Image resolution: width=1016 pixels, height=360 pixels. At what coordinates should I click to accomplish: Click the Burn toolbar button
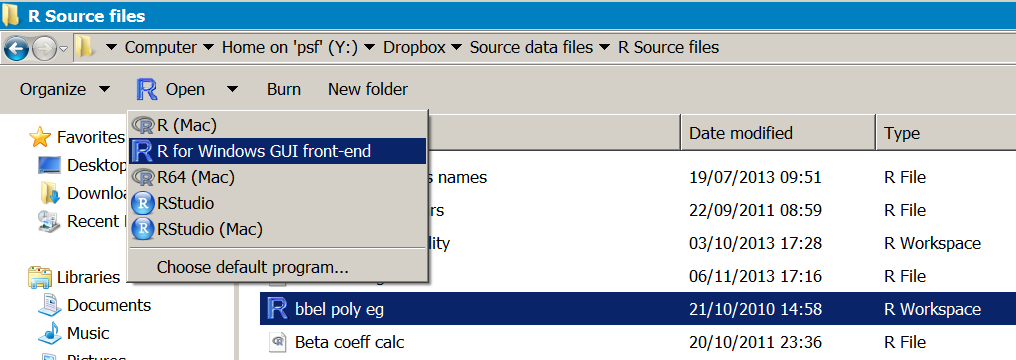point(284,89)
